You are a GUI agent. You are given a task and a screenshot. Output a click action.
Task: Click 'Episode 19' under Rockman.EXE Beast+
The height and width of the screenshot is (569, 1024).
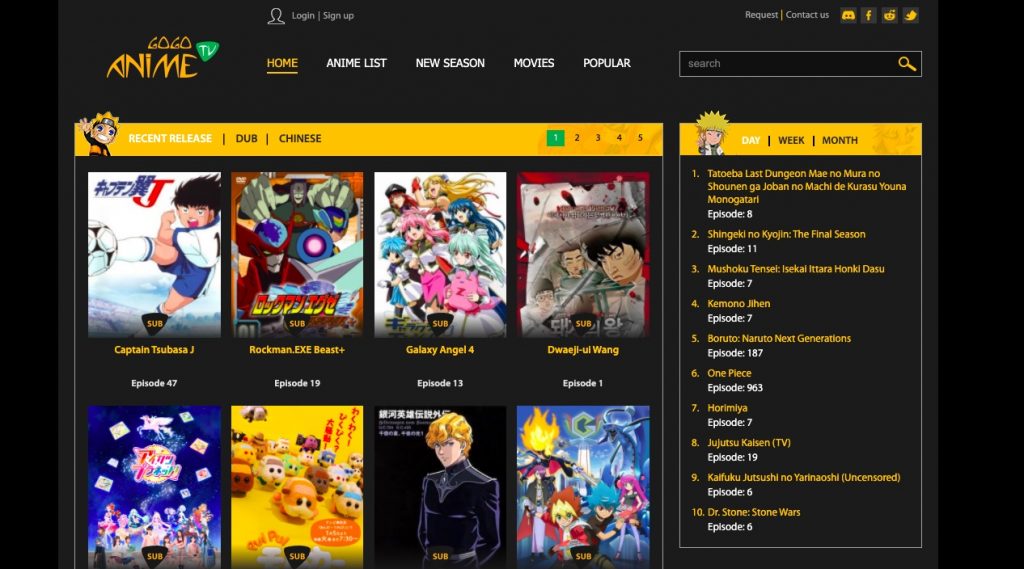click(297, 383)
